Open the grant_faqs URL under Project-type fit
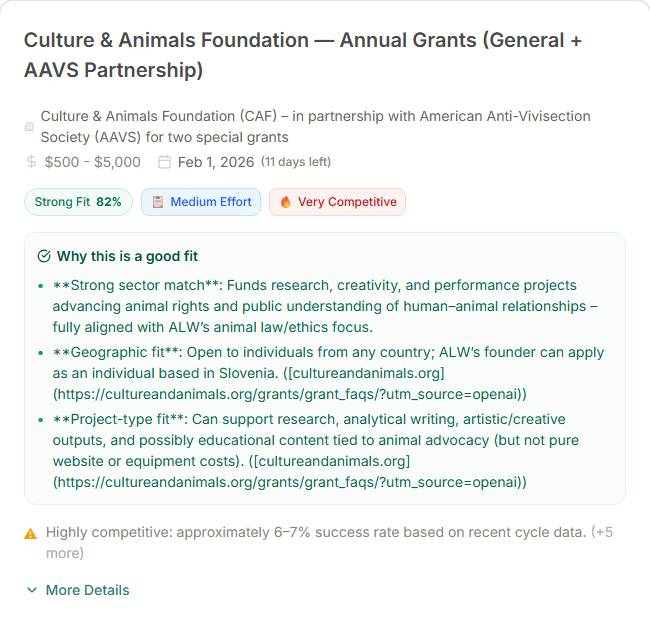Image resolution: width=650 pixels, height=620 pixels. tap(290, 482)
